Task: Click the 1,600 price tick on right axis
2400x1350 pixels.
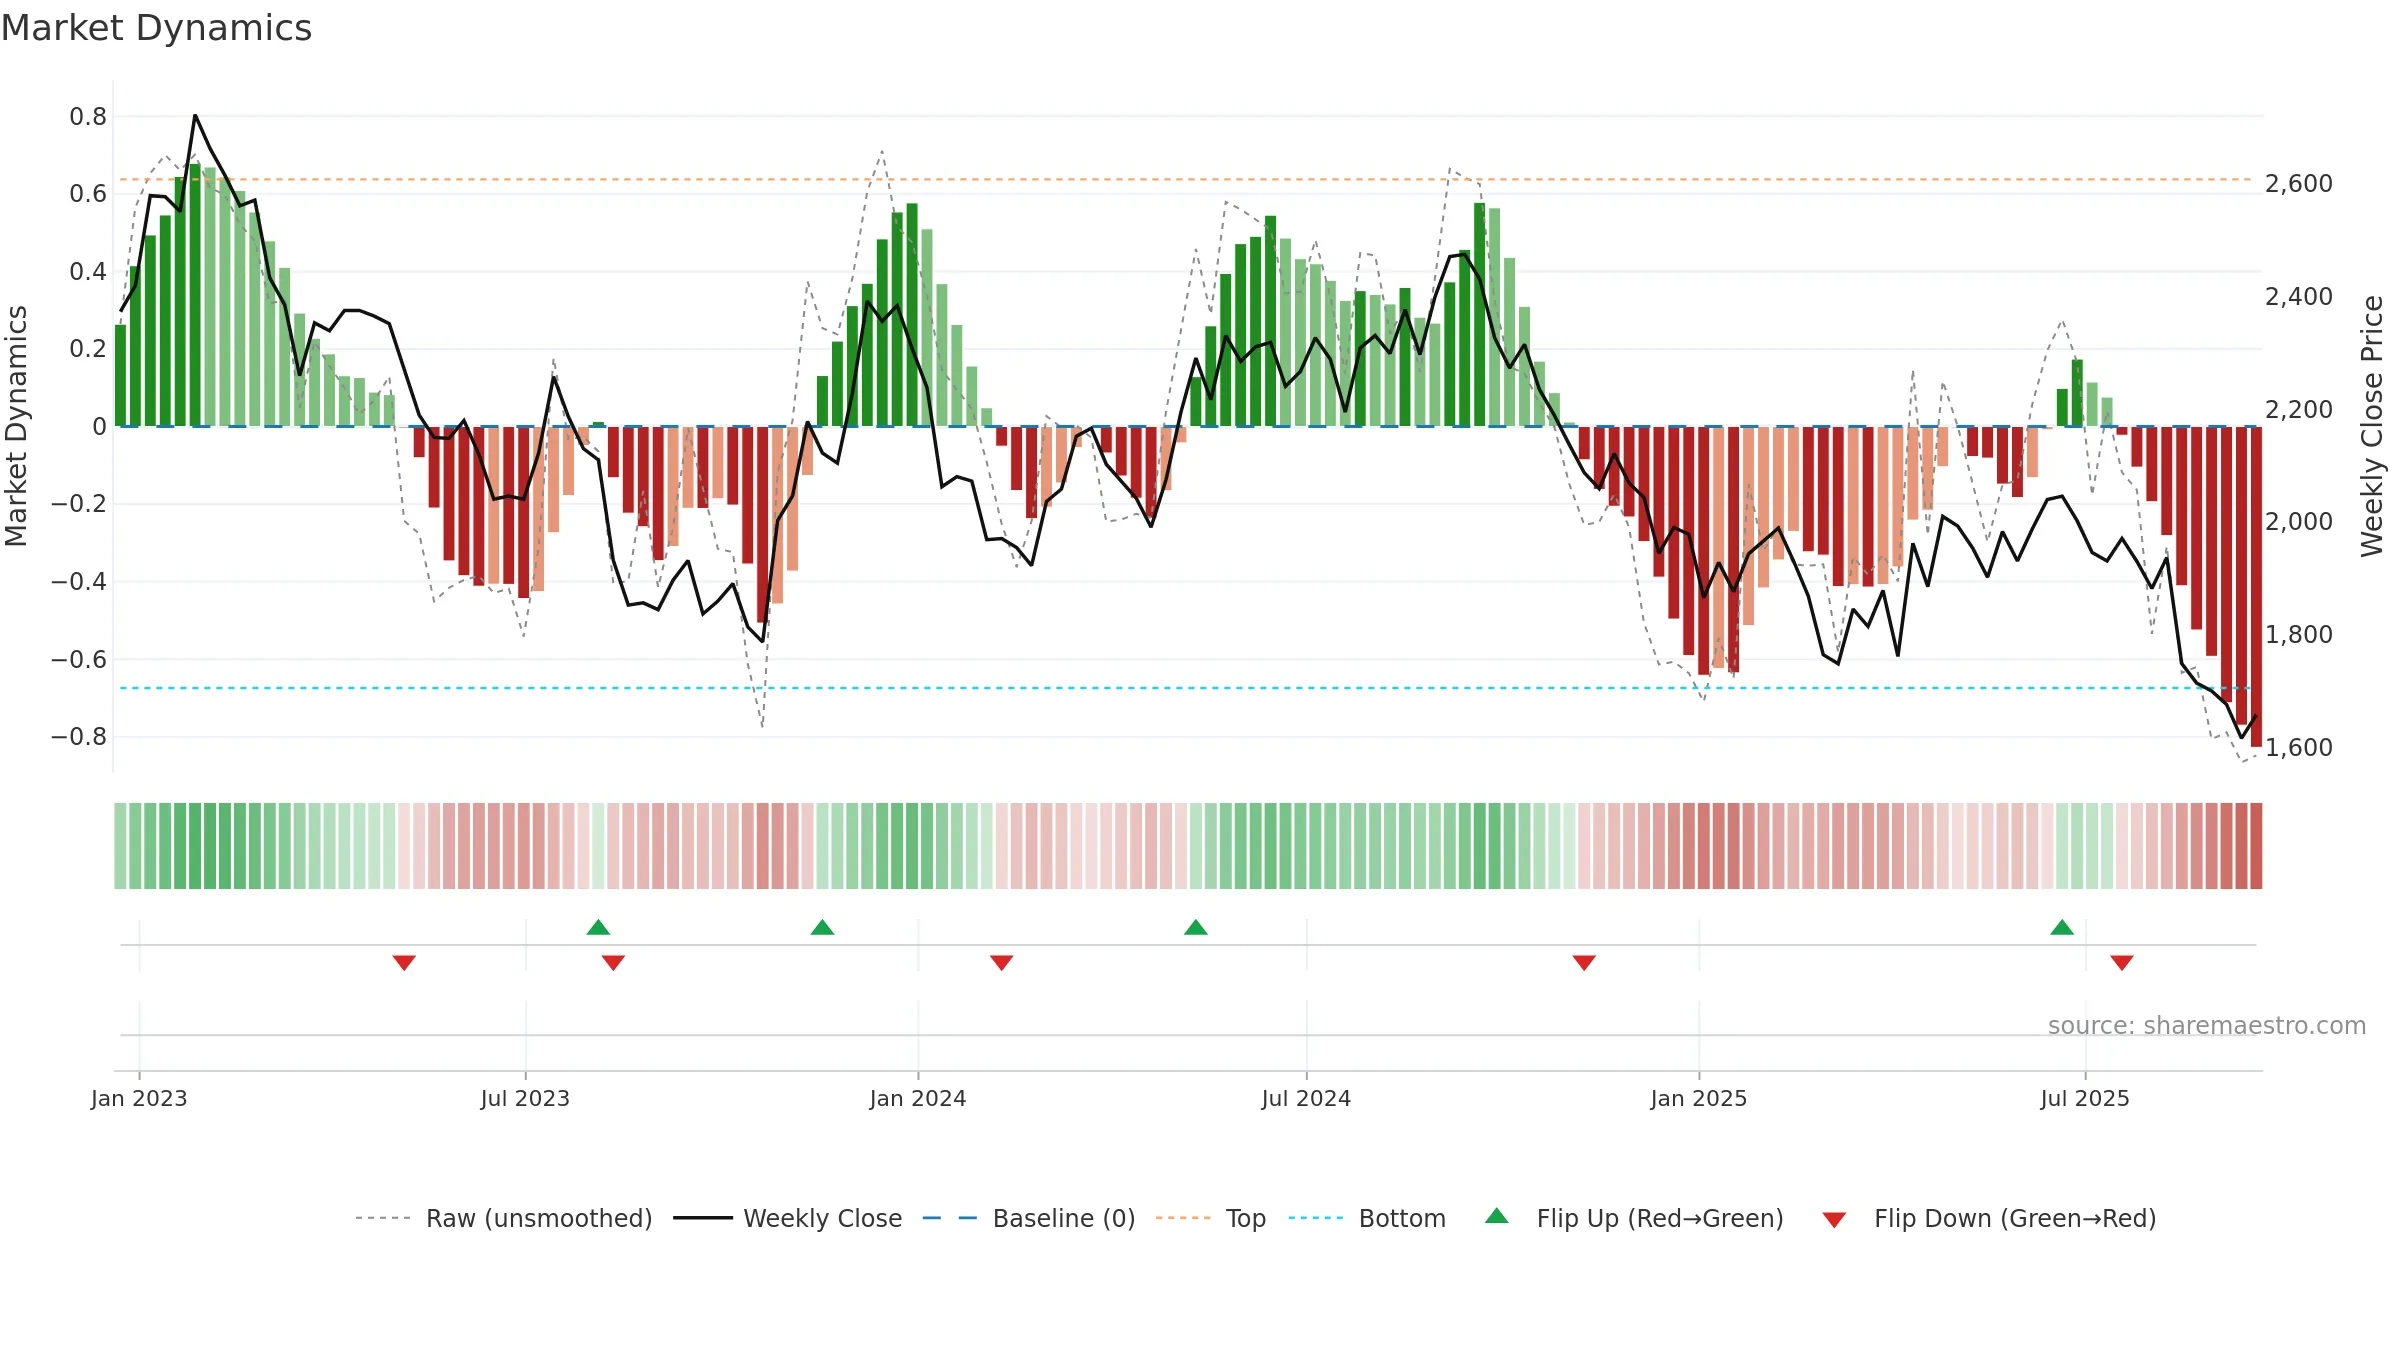Action: tap(2299, 748)
